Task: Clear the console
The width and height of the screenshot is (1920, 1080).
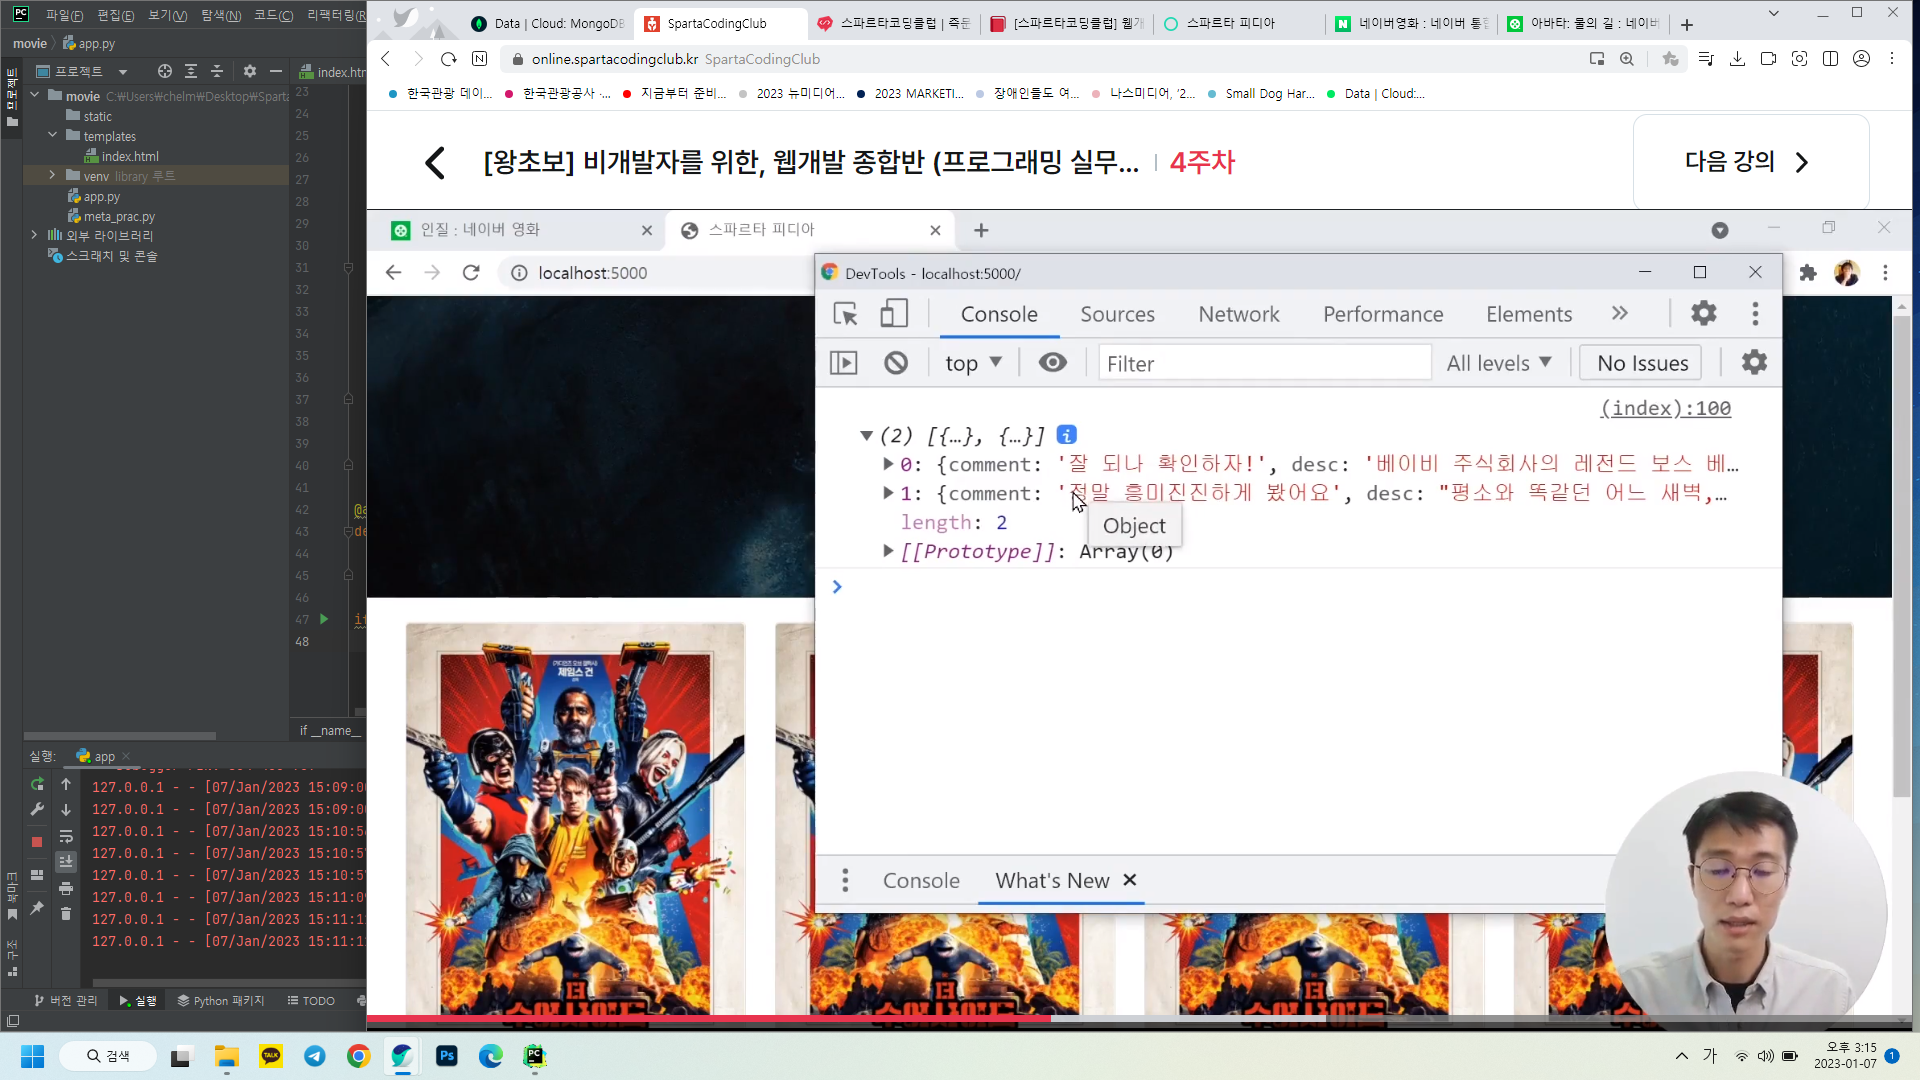Action: (x=896, y=363)
